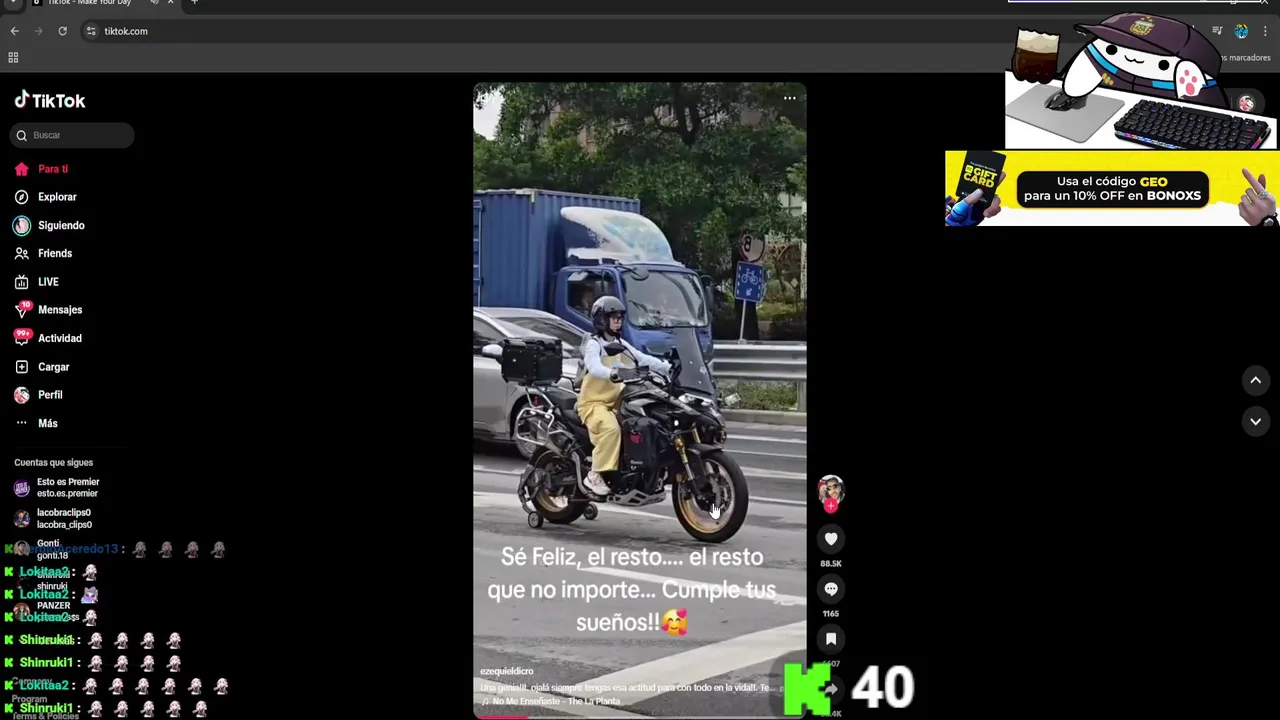1280x720 pixels.
Task: Open the ezequieldicro username link
Action: (x=507, y=671)
